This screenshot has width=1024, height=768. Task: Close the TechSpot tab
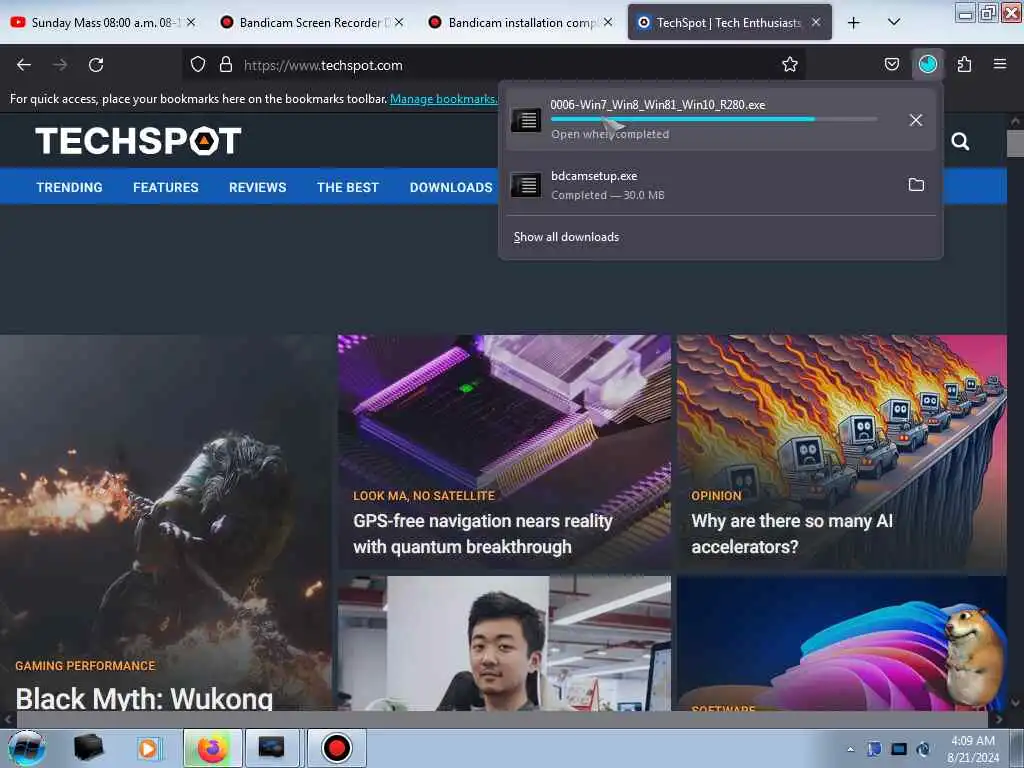[x=816, y=22]
